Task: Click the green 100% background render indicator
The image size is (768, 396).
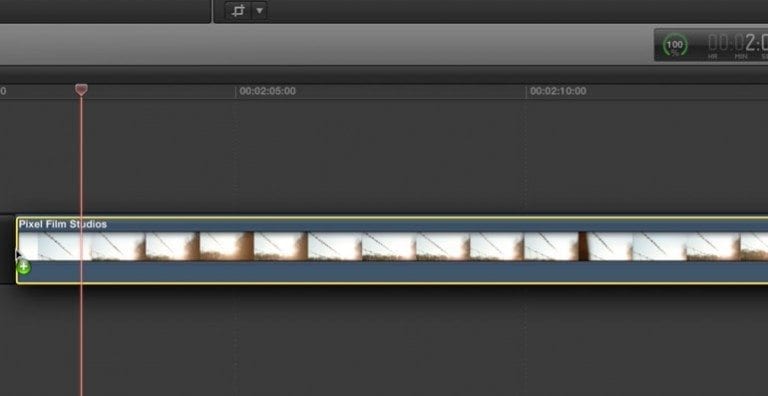Action: coord(675,45)
